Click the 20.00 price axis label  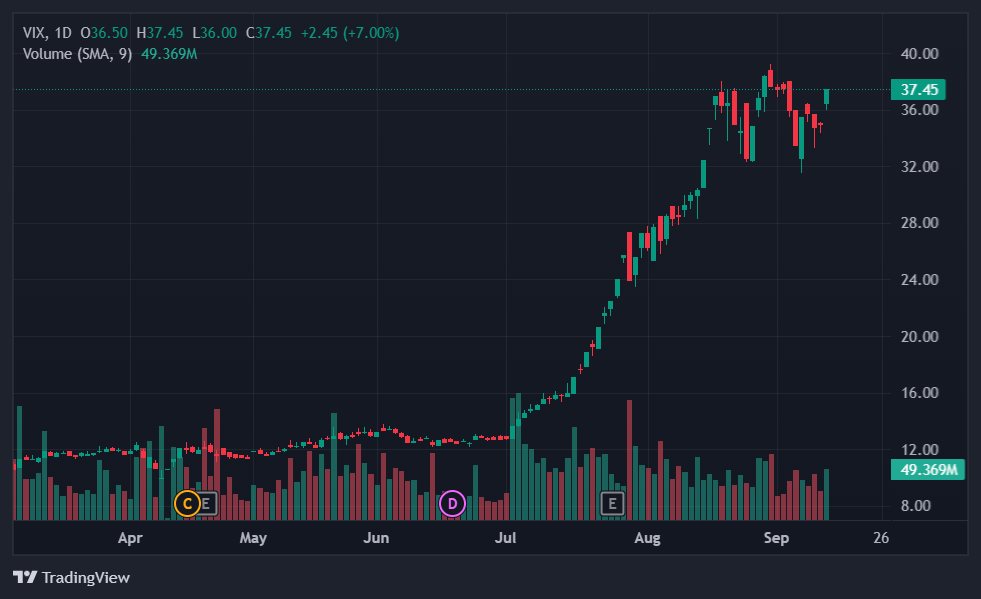[x=919, y=337]
